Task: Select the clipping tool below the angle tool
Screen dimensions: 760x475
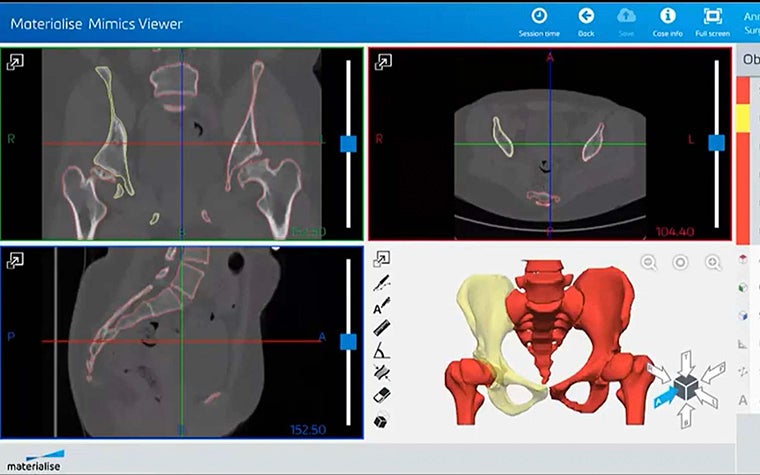Action: point(381,373)
